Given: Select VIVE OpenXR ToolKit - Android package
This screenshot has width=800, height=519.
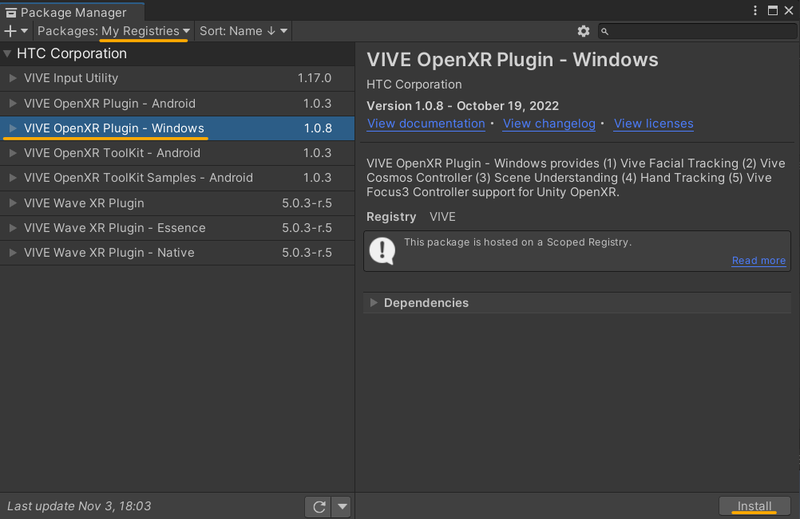Looking at the screenshot, I should [x=177, y=153].
